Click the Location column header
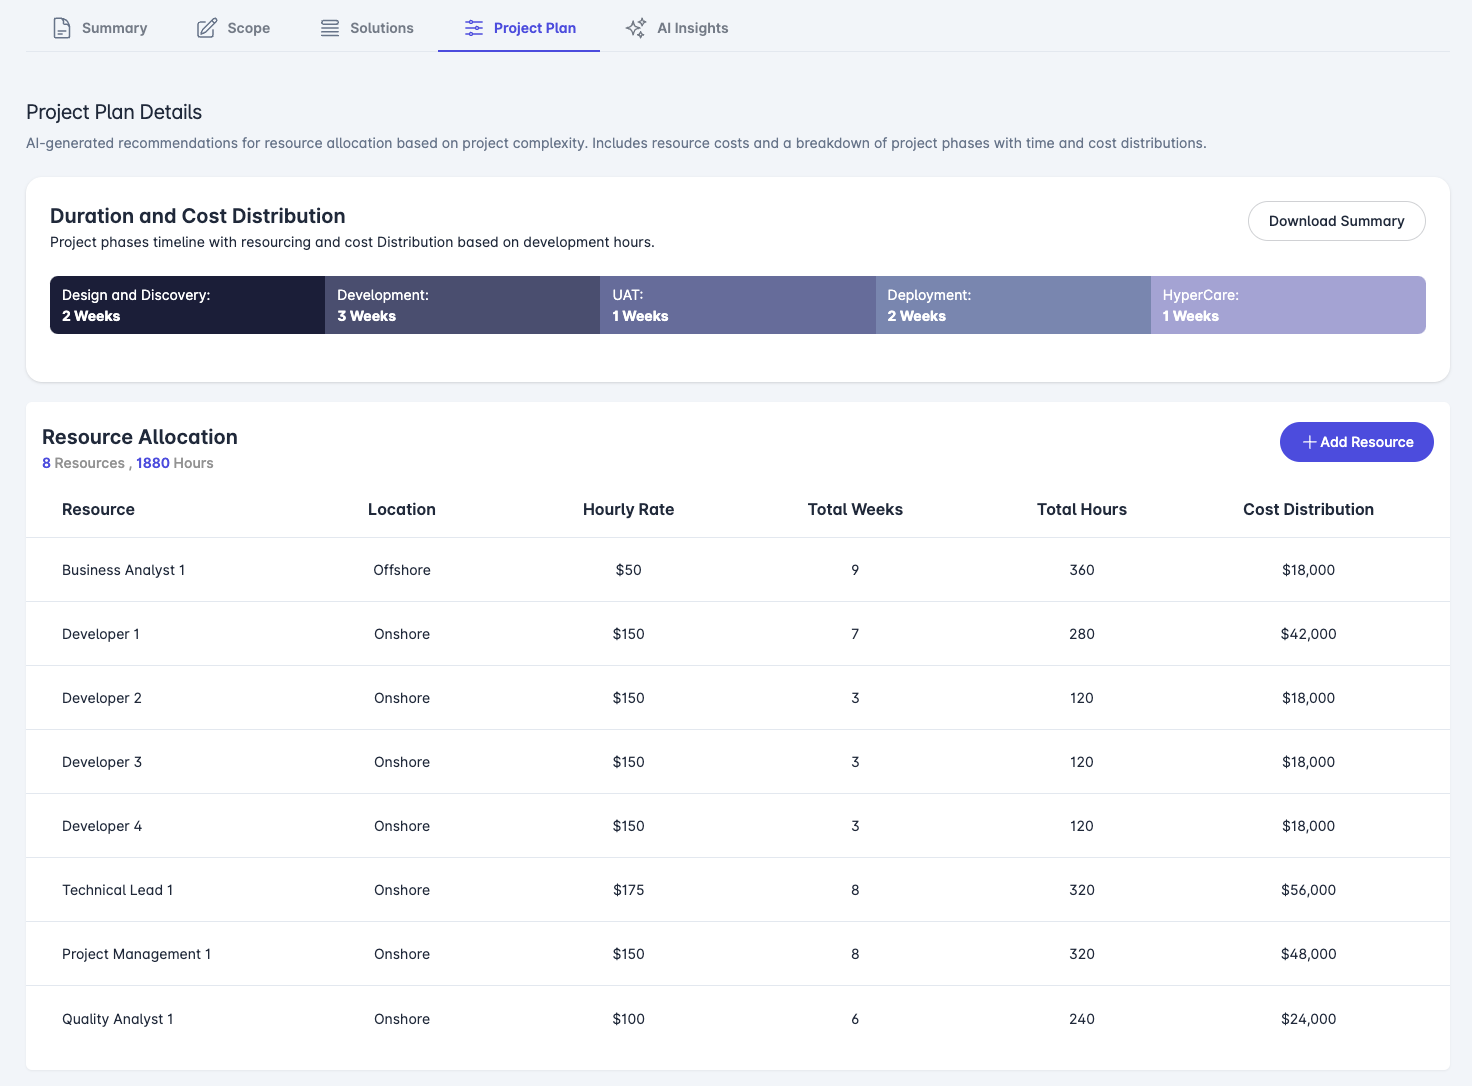 pyautogui.click(x=402, y=509)
